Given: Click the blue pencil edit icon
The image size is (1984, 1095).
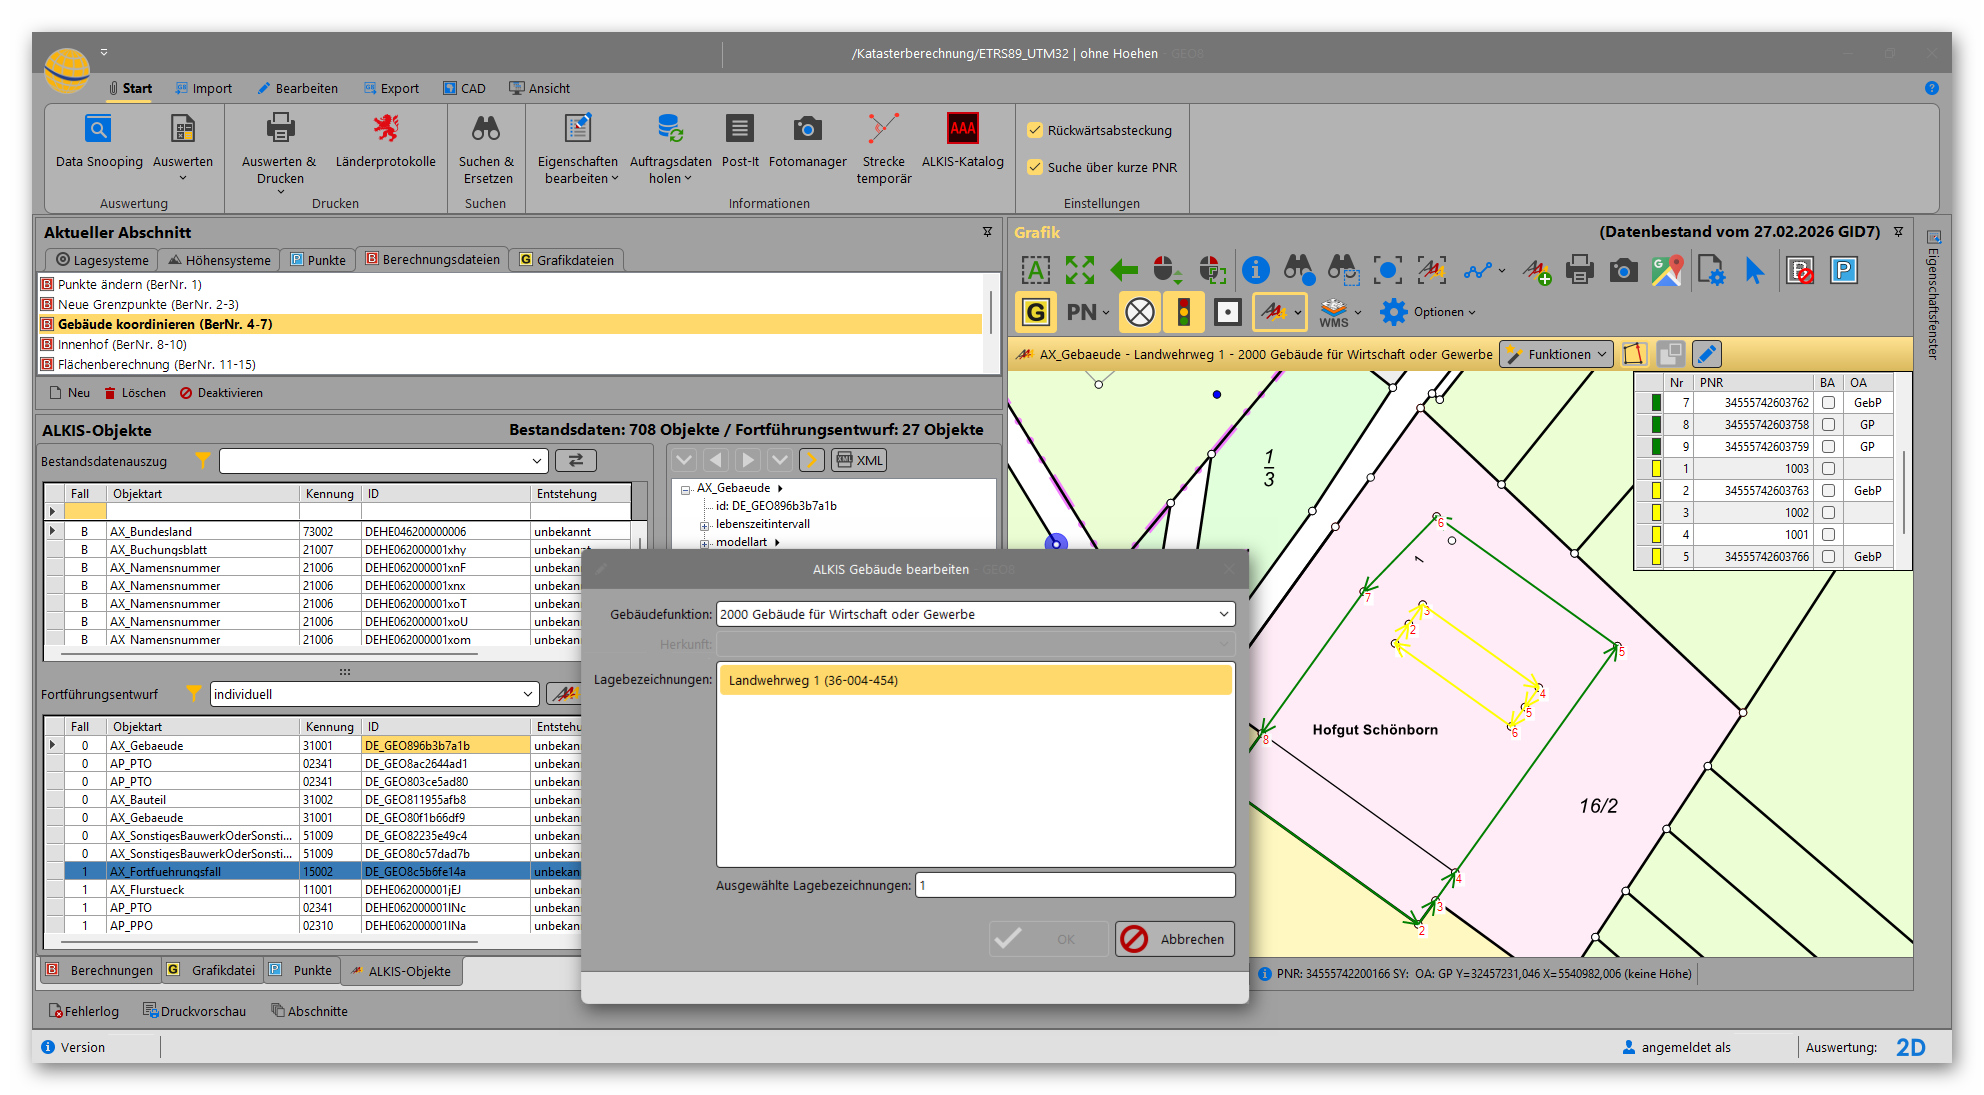Looking at the screenshot, I should click(1707, 354).
